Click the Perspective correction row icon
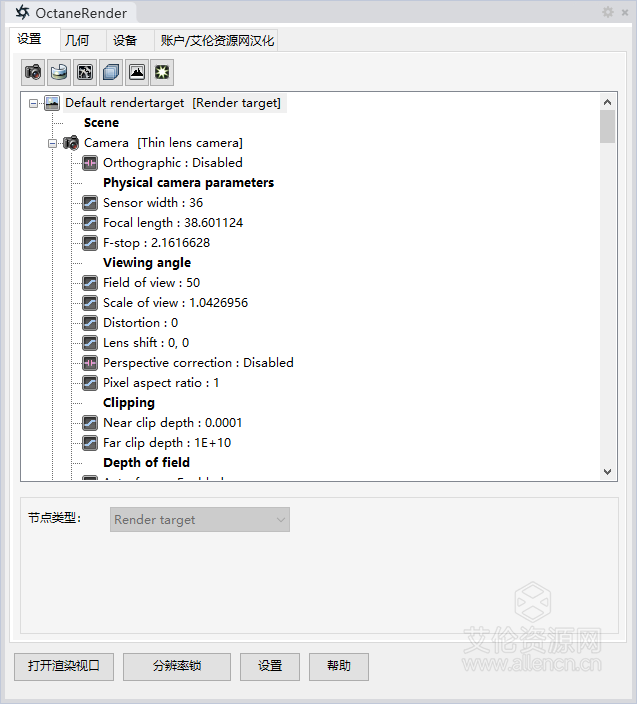Viewport: 637px width, 704px height. click(90, 363)
